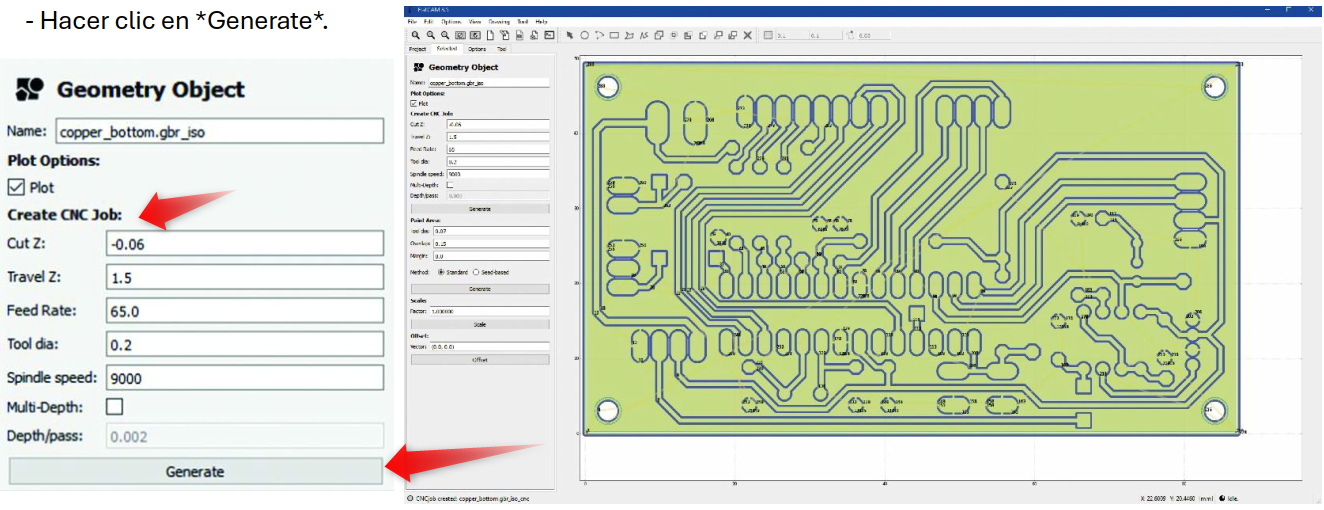Click the Zoom Out magnifier in the toolbar
Screen dimensions: 1324x510
coord(430,35)
